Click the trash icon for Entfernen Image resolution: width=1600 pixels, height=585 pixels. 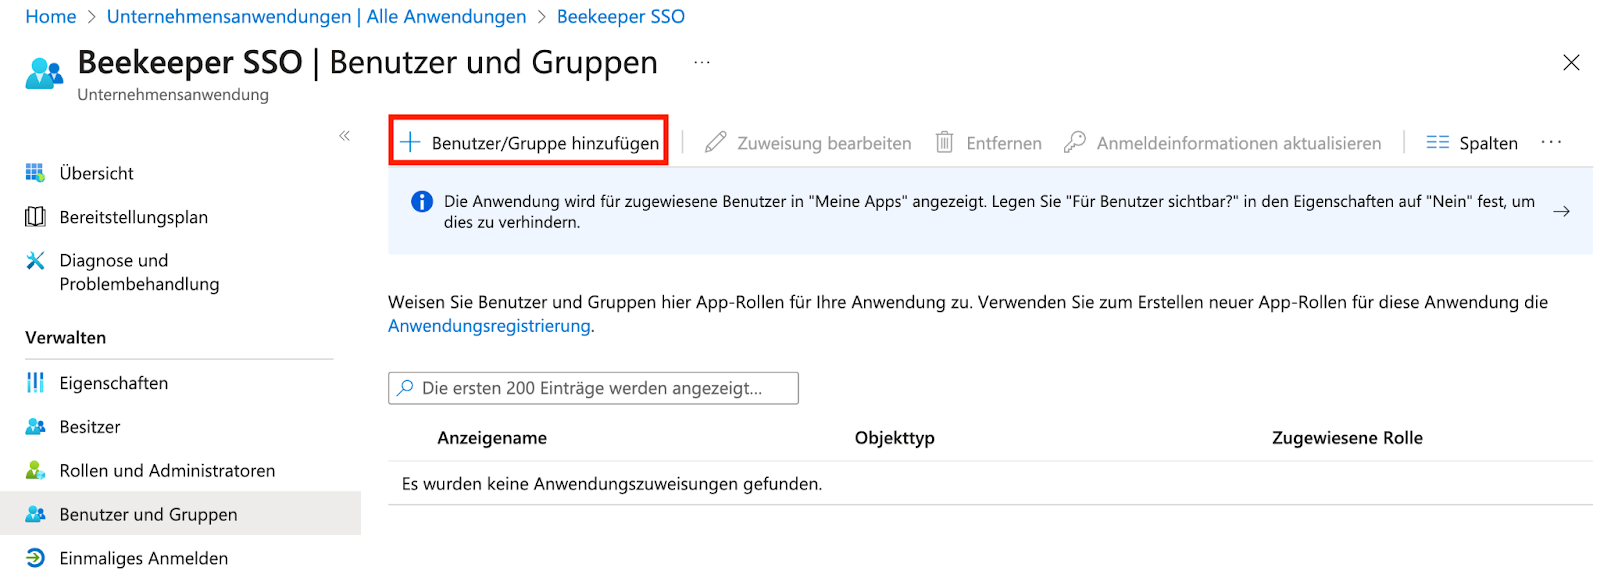click(x=944, y=142)
